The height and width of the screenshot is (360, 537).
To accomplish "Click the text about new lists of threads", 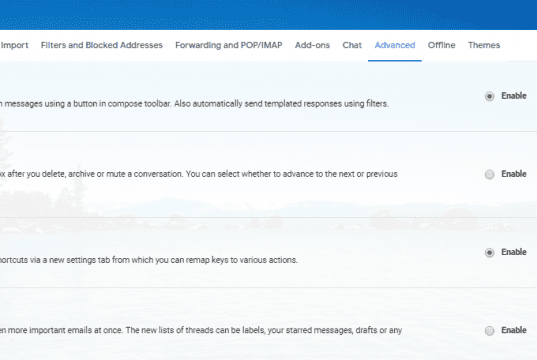I will (201, 330).
